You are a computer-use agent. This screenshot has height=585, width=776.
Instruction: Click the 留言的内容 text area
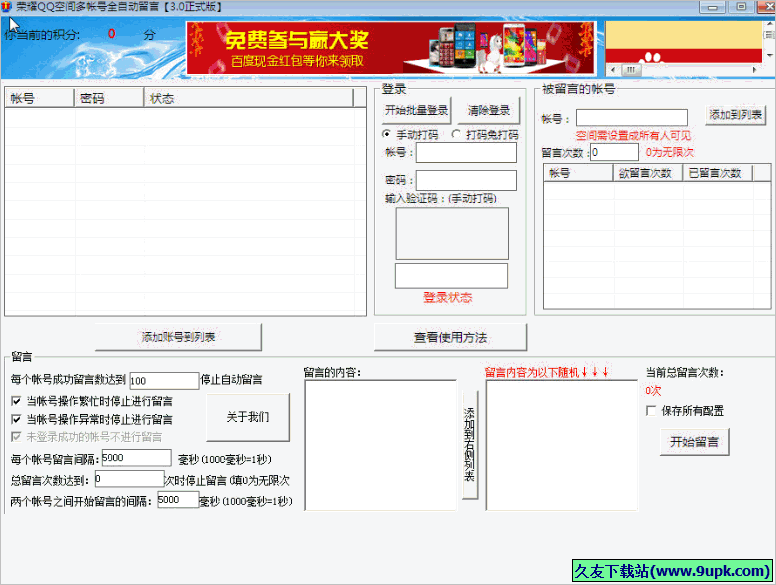pyautogui.click(x=381, y=445)
